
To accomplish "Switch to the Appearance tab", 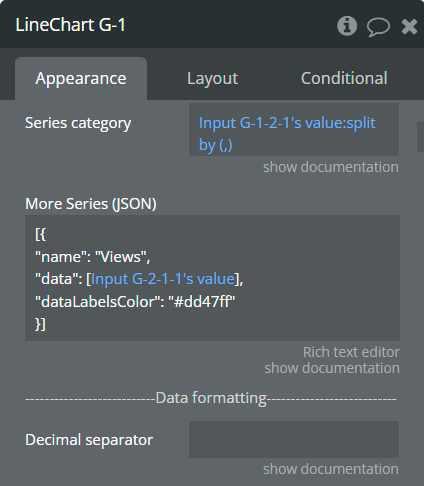I will tap(81, 78).
